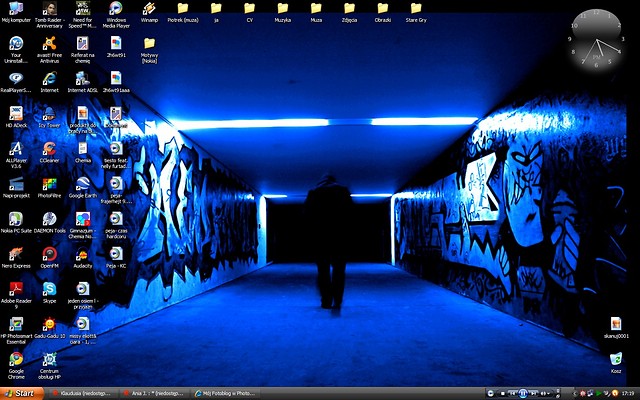Open the peja - czas hardcoru file
This screenshot has width=640, height=400.
pos(116,225)
